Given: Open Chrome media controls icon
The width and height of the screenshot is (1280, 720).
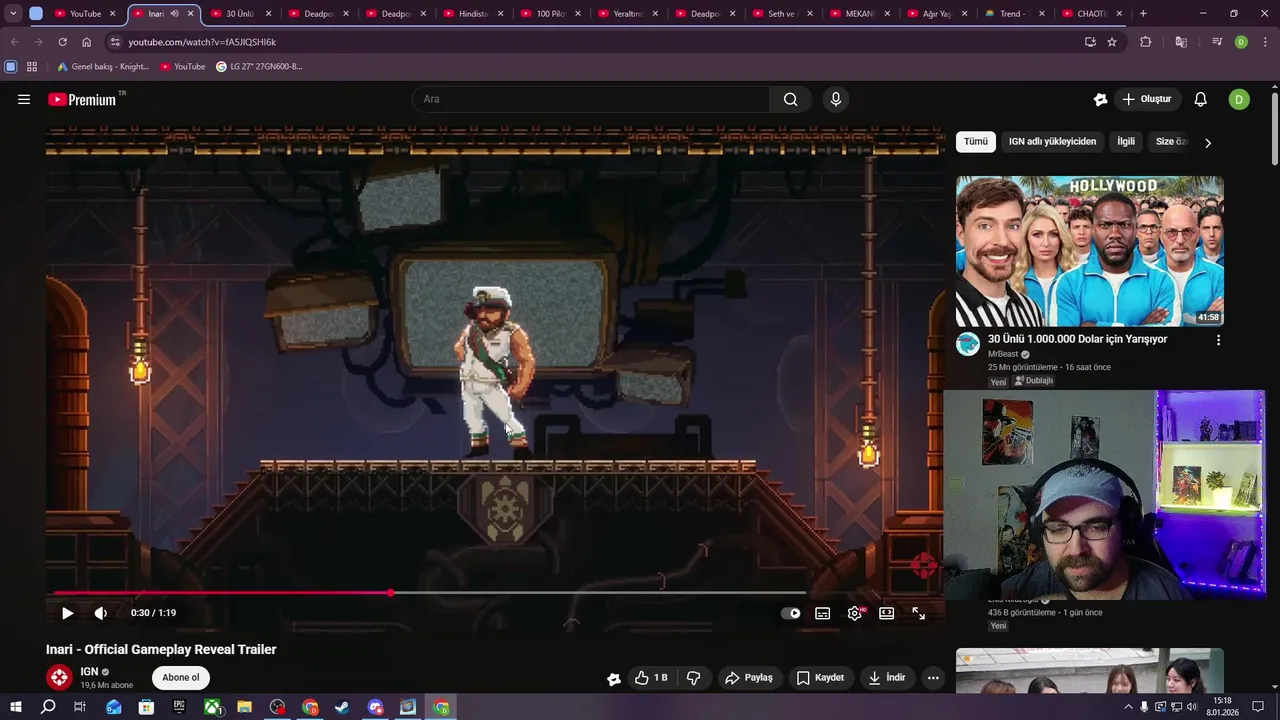Looking at the screenshot, I should coord(1217,42).
